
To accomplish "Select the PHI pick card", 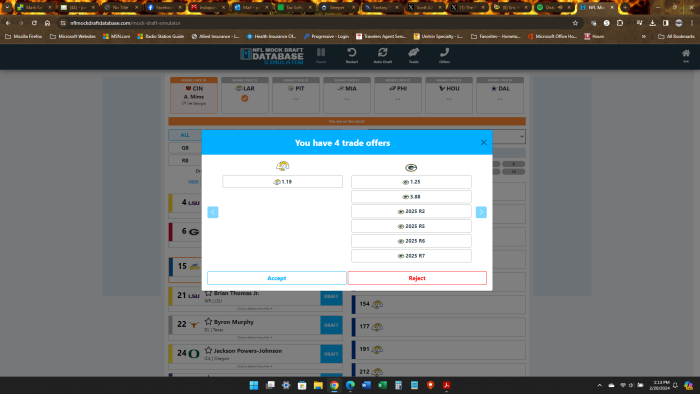I will 398,95.
